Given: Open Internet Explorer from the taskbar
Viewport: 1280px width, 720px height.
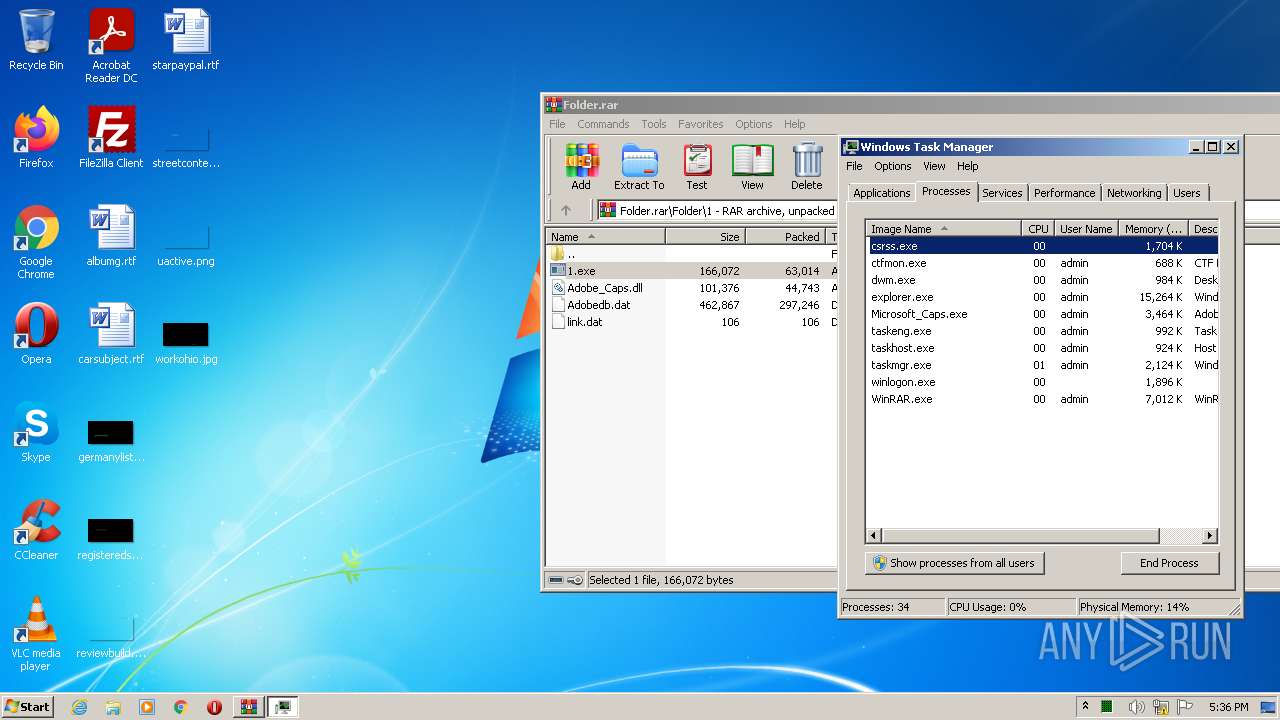Looking at the screenshot, I should point(79,707).
